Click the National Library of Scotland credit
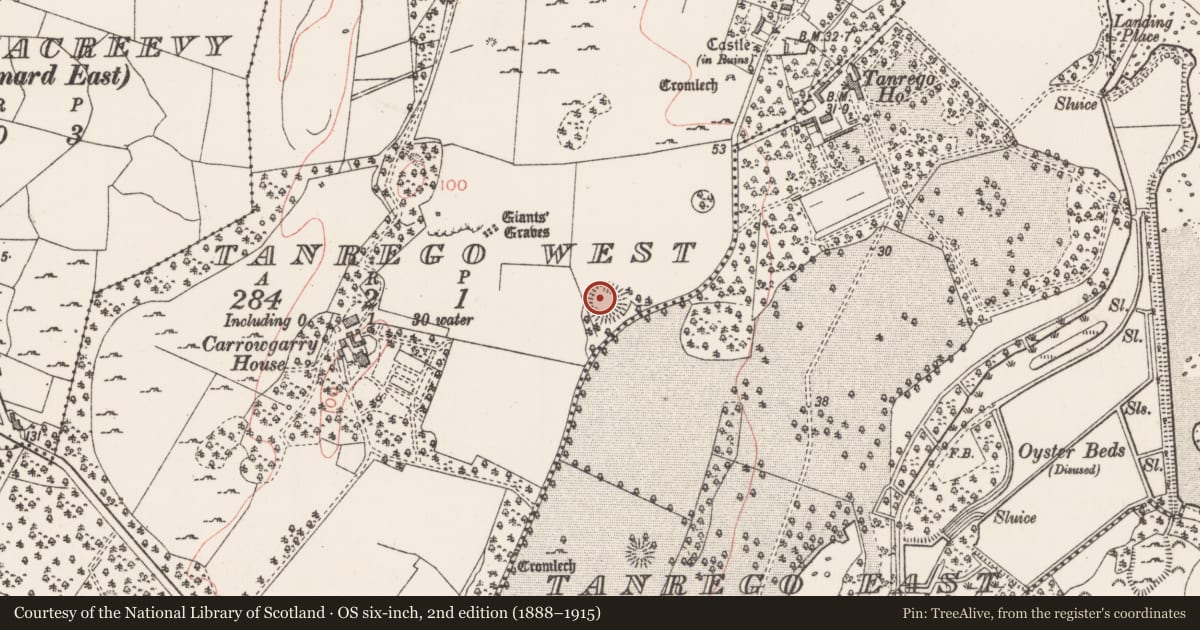The width and height of the screenshot is (1200, 630). 308,612
